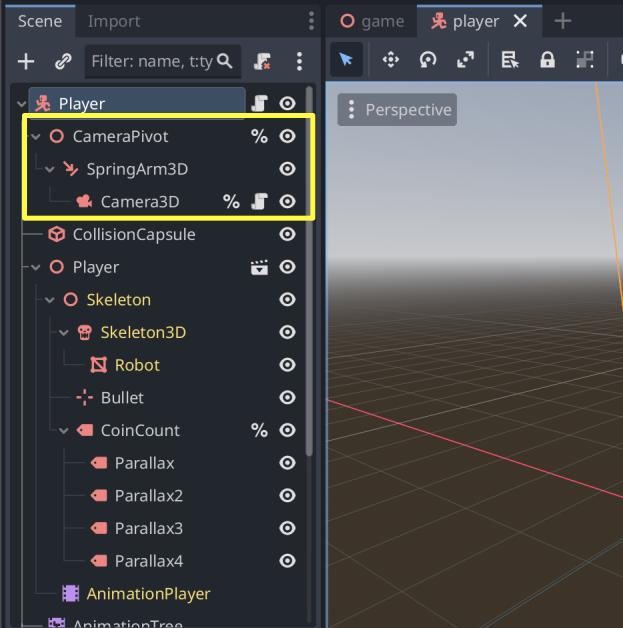Collapse the CoinCount node

click(x=64, y=431)
